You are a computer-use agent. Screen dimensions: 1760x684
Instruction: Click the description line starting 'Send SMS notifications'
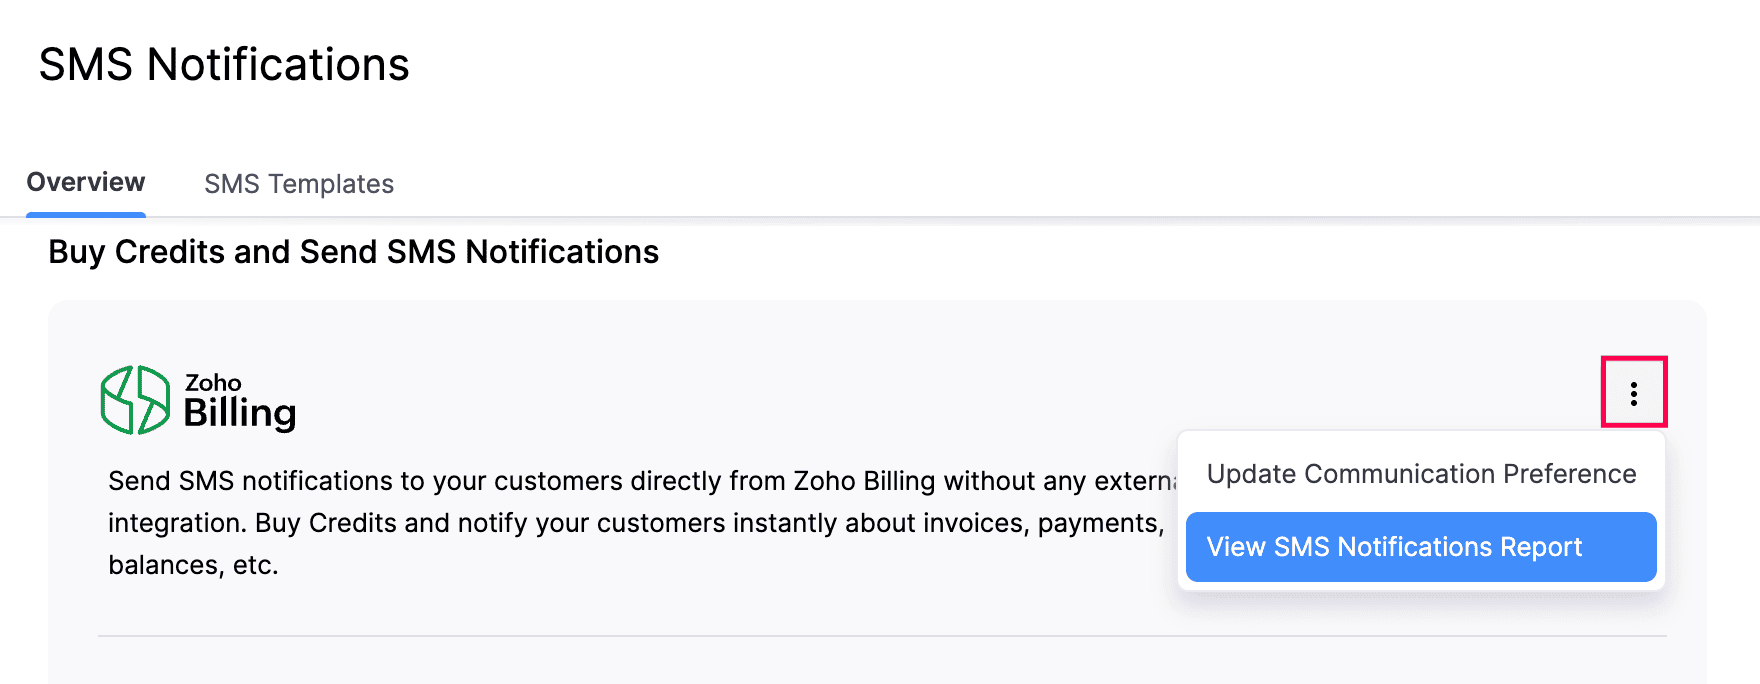point(640,481)
